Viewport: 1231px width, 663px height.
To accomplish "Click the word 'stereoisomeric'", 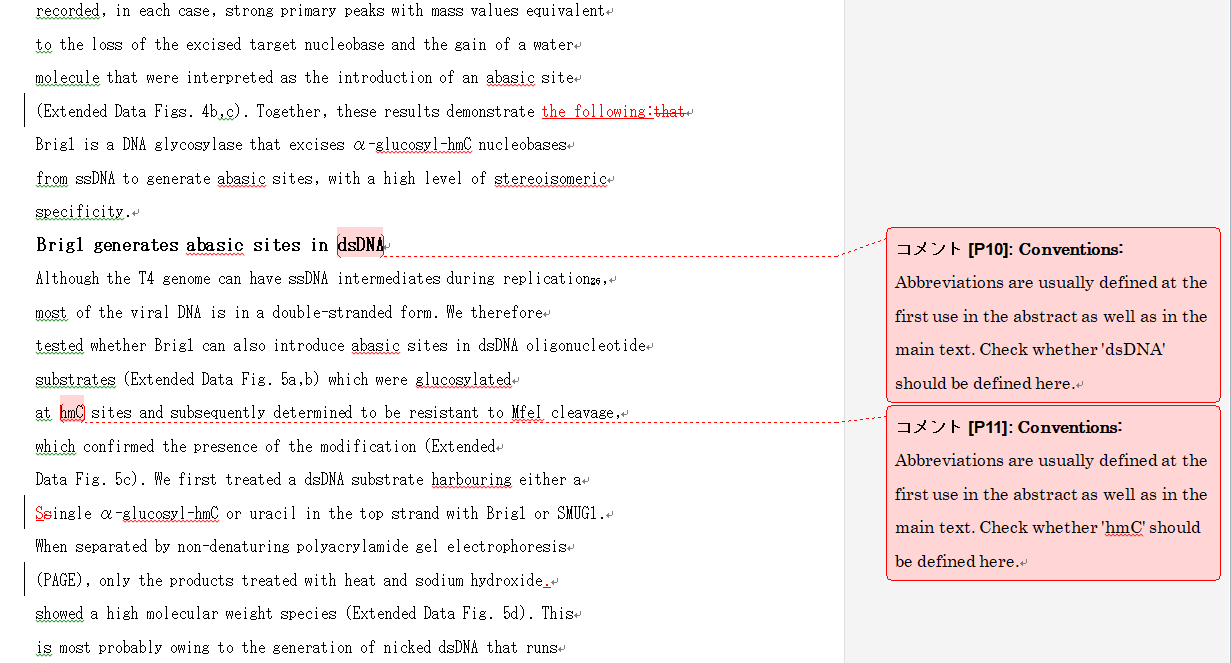I will point(550,178).
